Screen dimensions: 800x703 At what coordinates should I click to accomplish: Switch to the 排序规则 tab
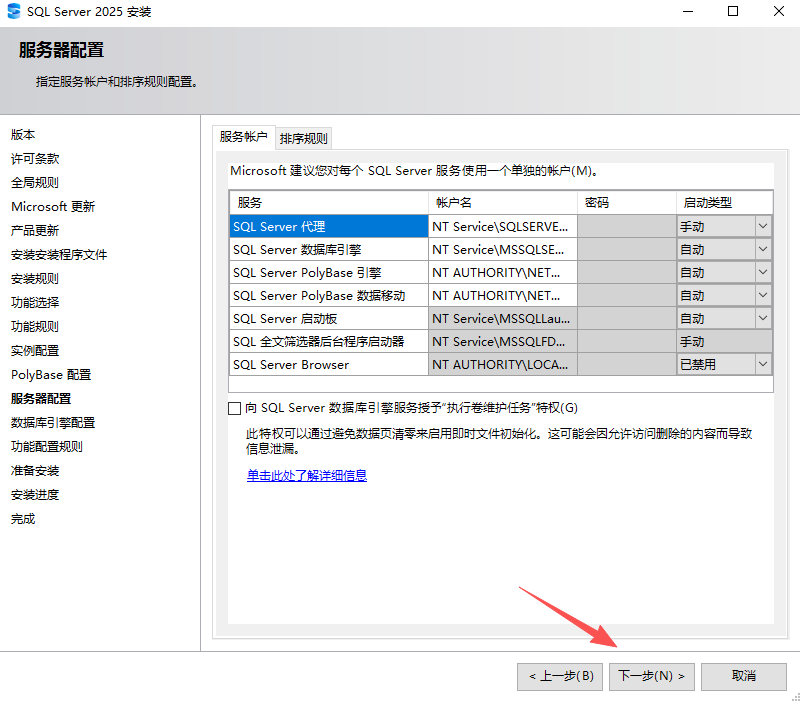click(303, 138)
